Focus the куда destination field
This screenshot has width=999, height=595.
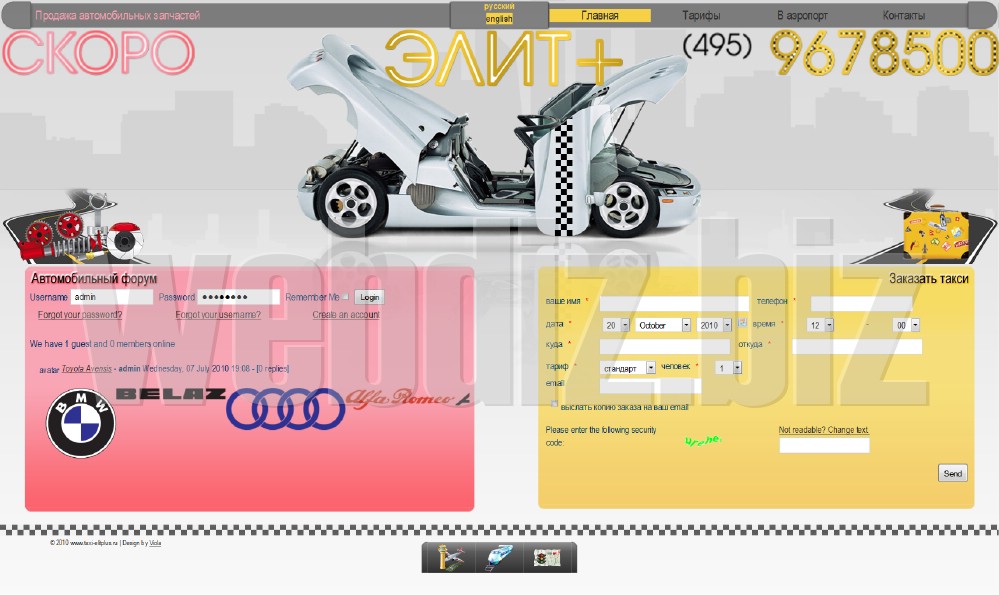click(665, 346)
